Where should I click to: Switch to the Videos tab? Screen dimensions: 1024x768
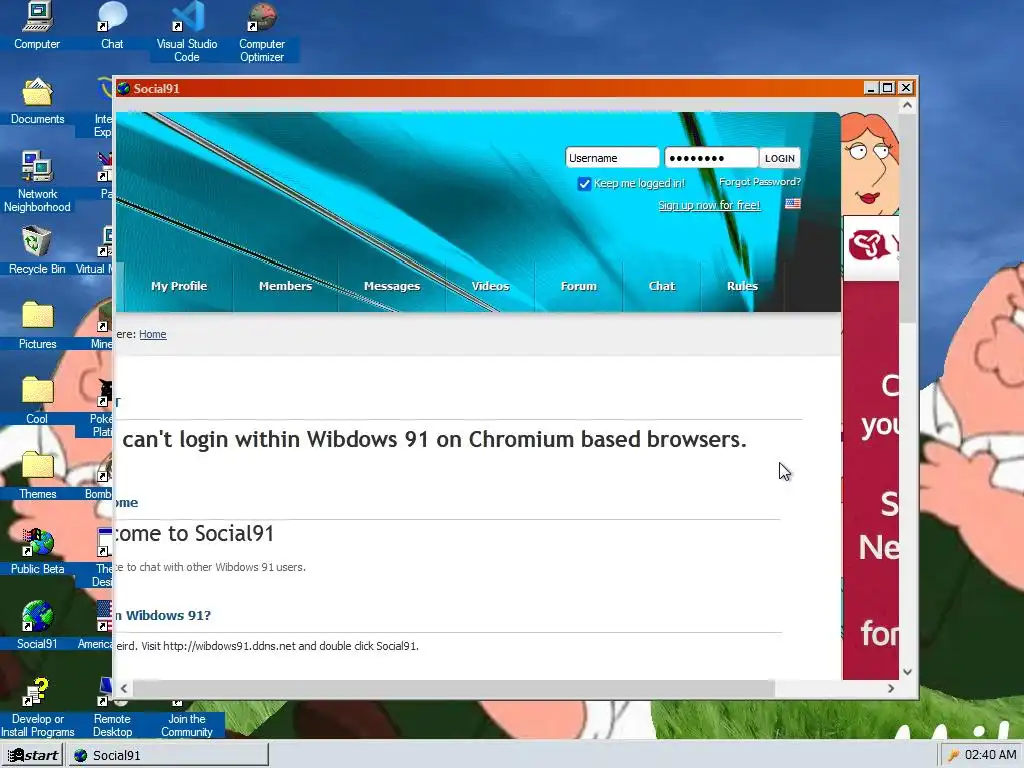click(x=490, y=286)
